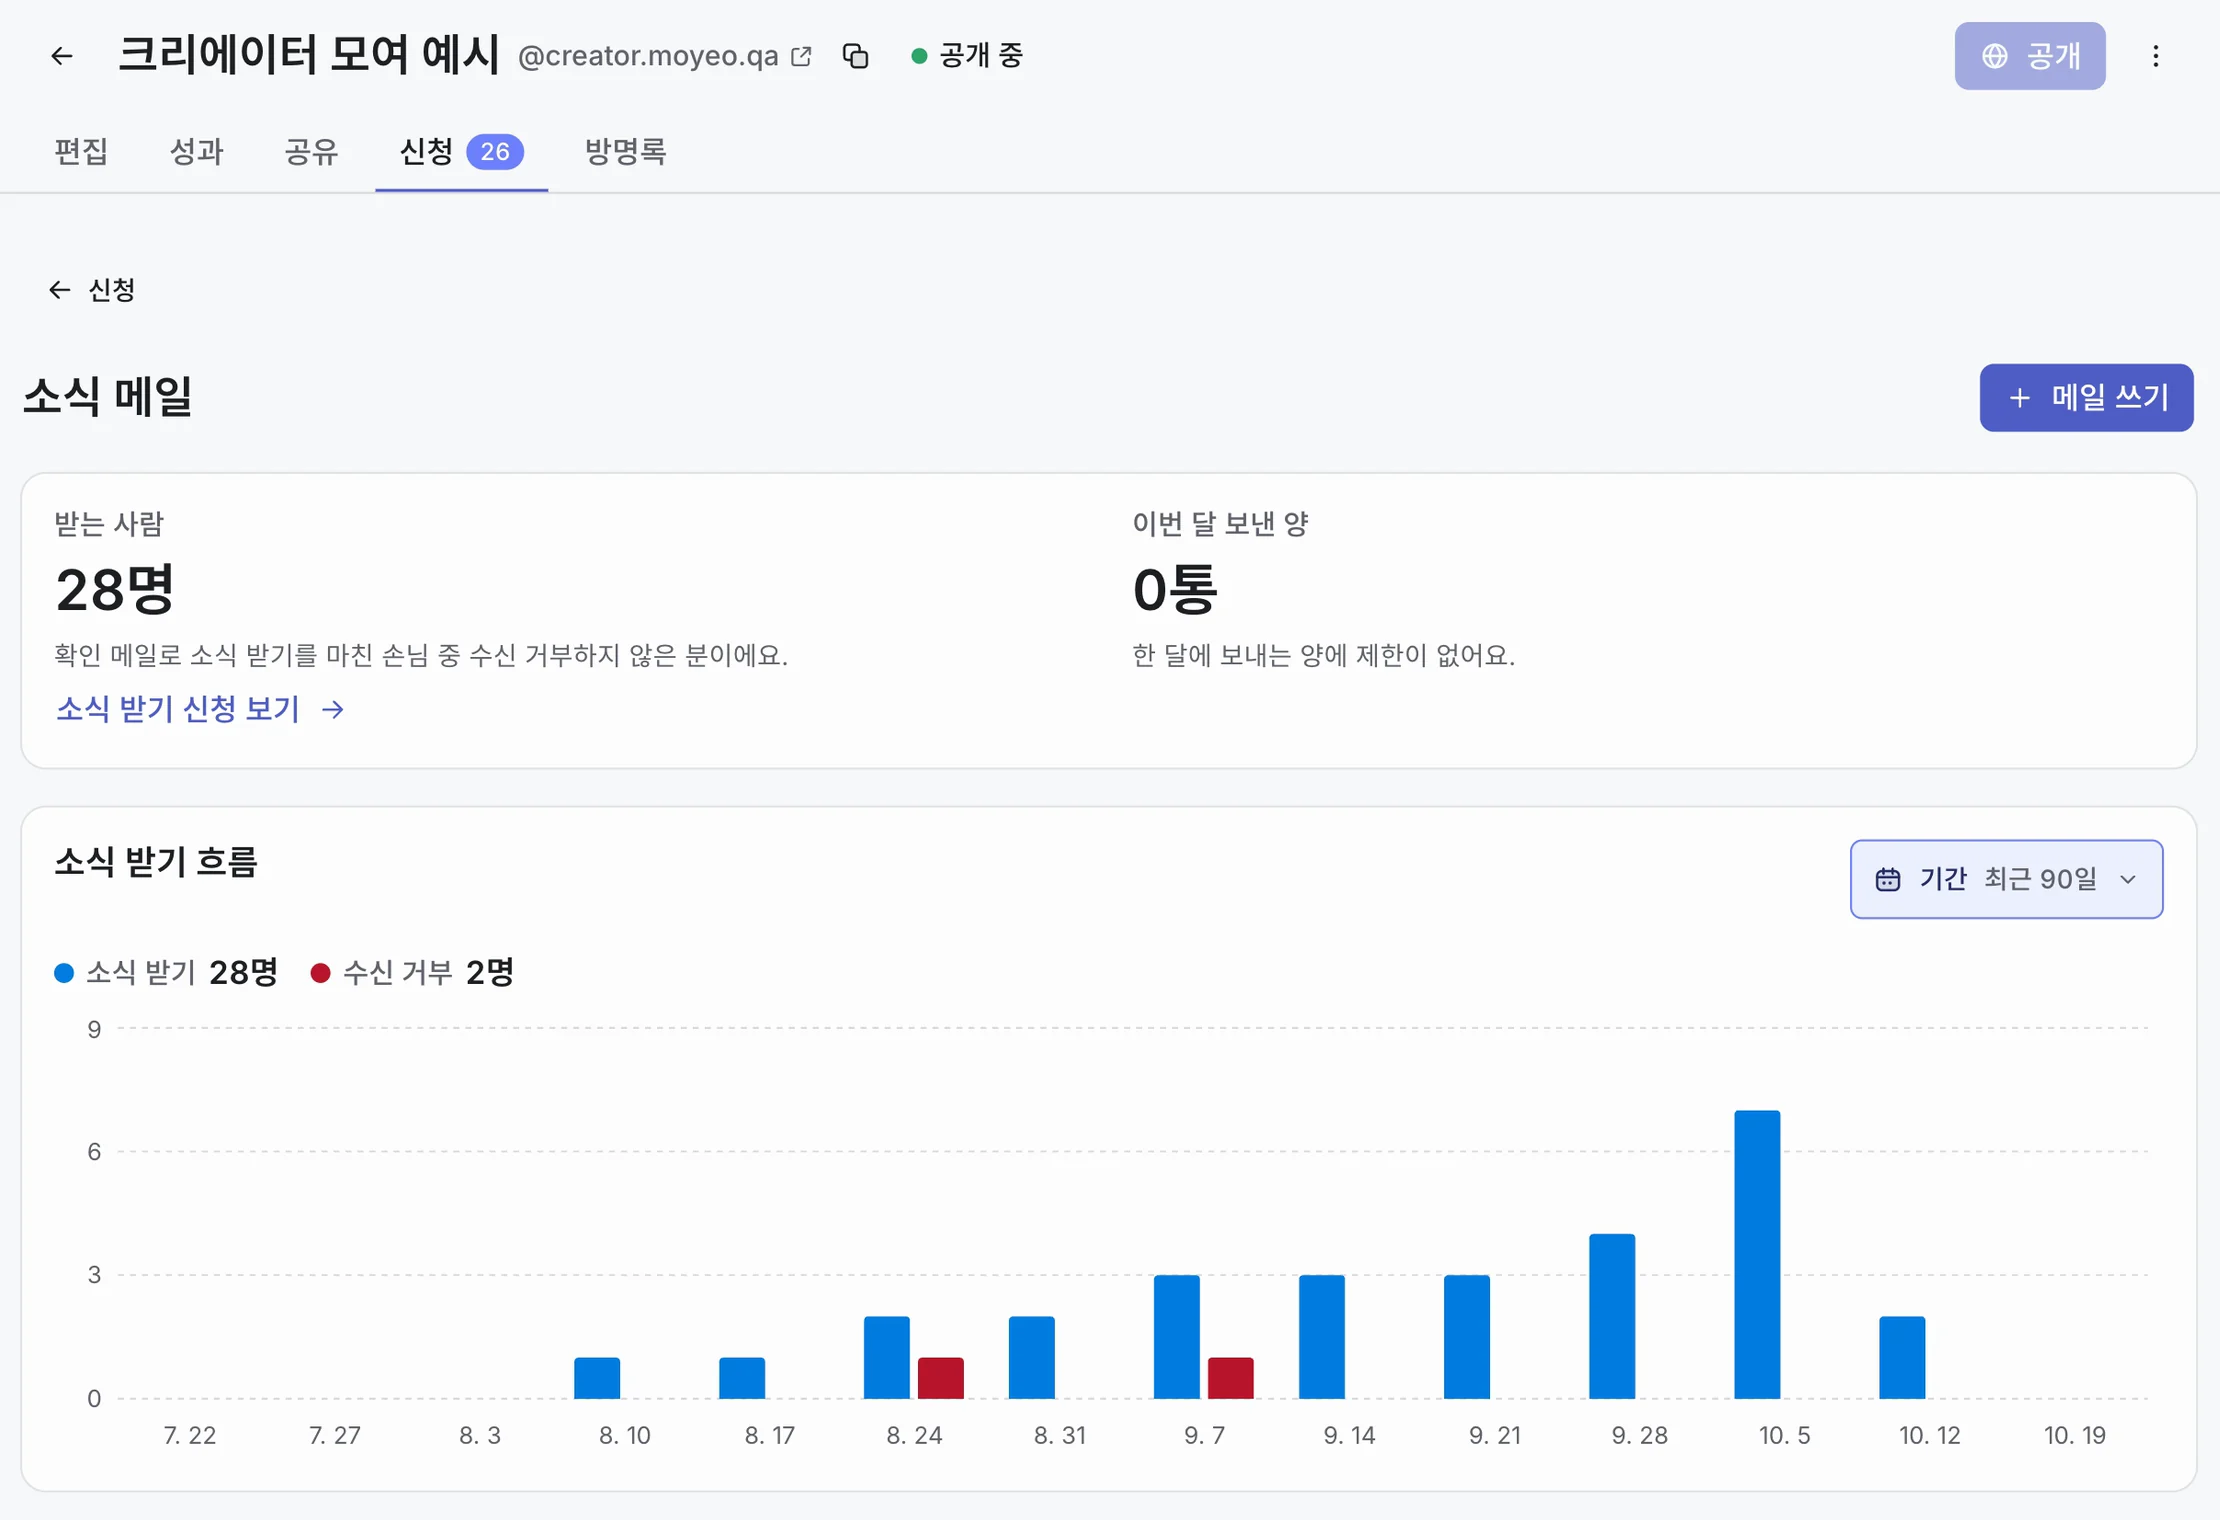Click the blue bar at 10. 12
Image resolution: width=2220 pixels, height=1520 pixels.
click(1902, 1357)
